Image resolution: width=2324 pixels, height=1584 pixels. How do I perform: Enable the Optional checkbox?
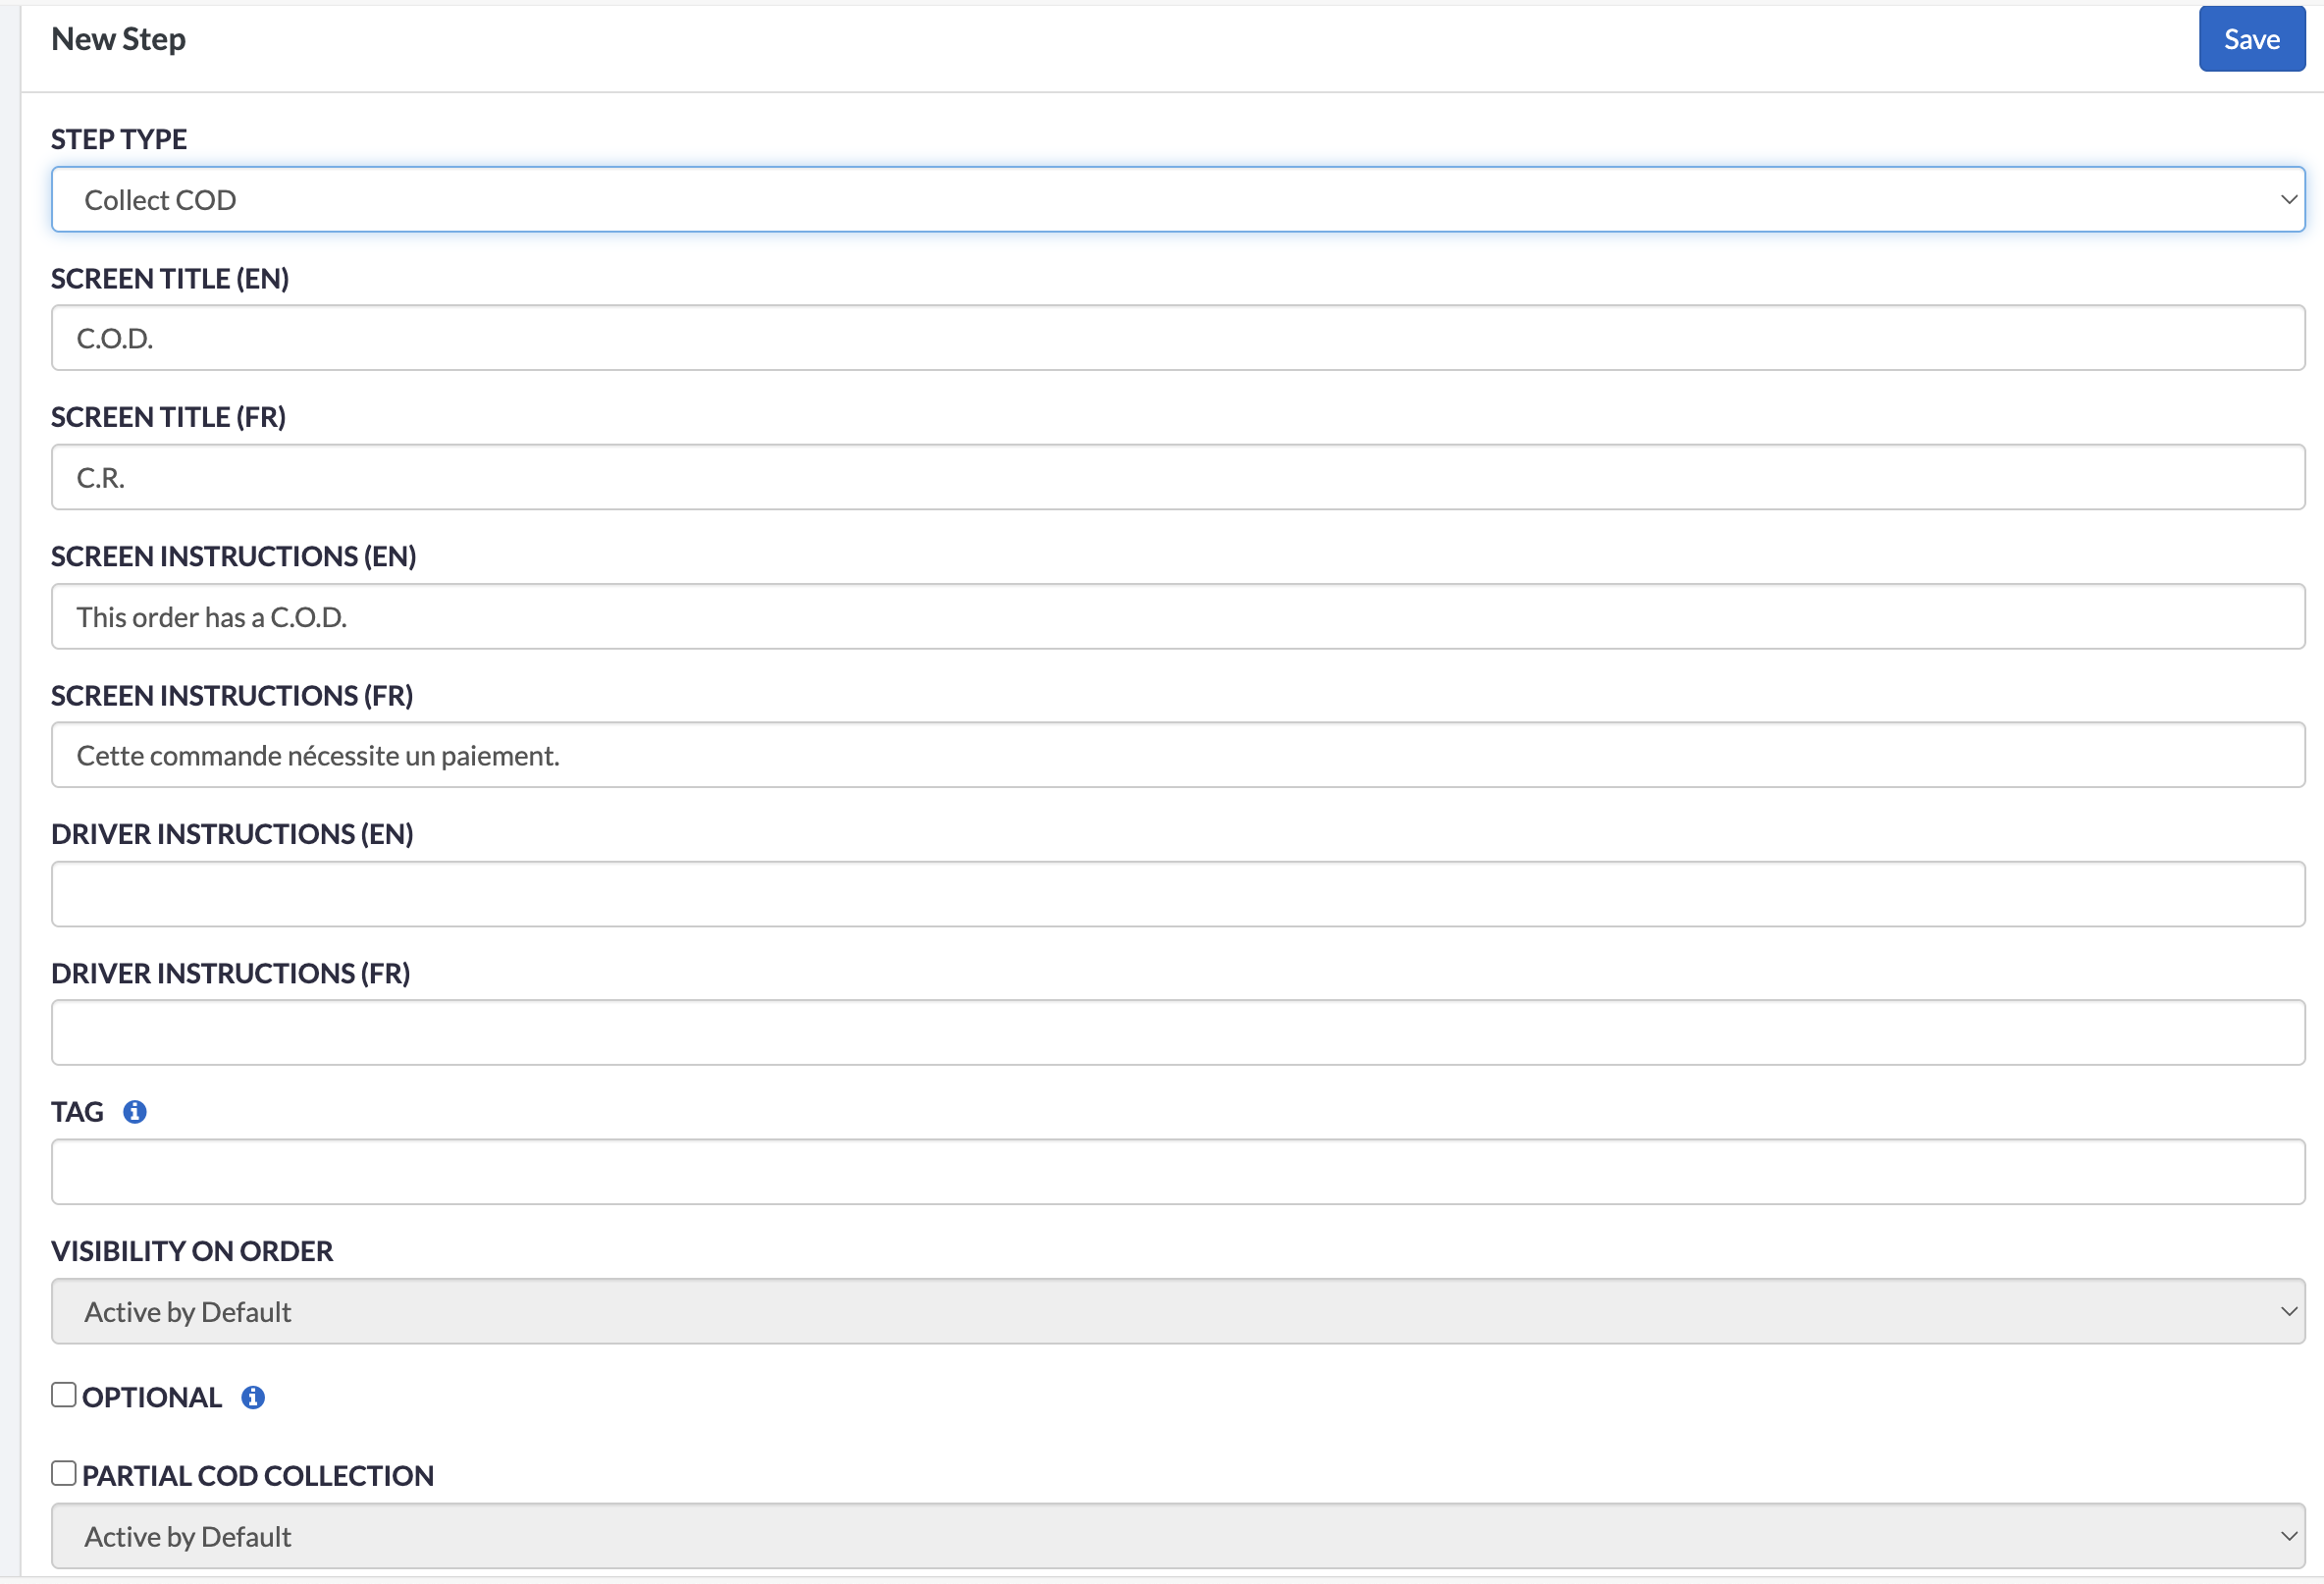point(64,1395)
